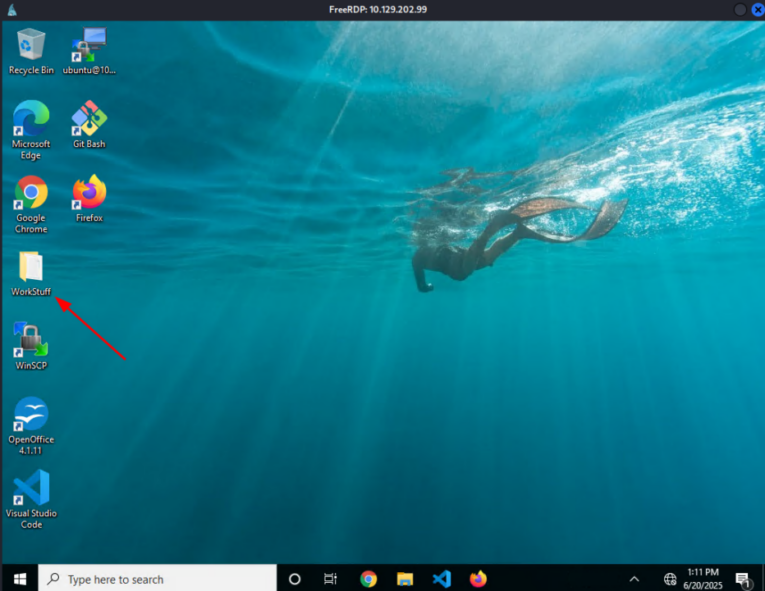The height and width of the screenshot is (591, 765).
Task: Click the Git Bash desktop icon
Action: (x=89, y=120)
